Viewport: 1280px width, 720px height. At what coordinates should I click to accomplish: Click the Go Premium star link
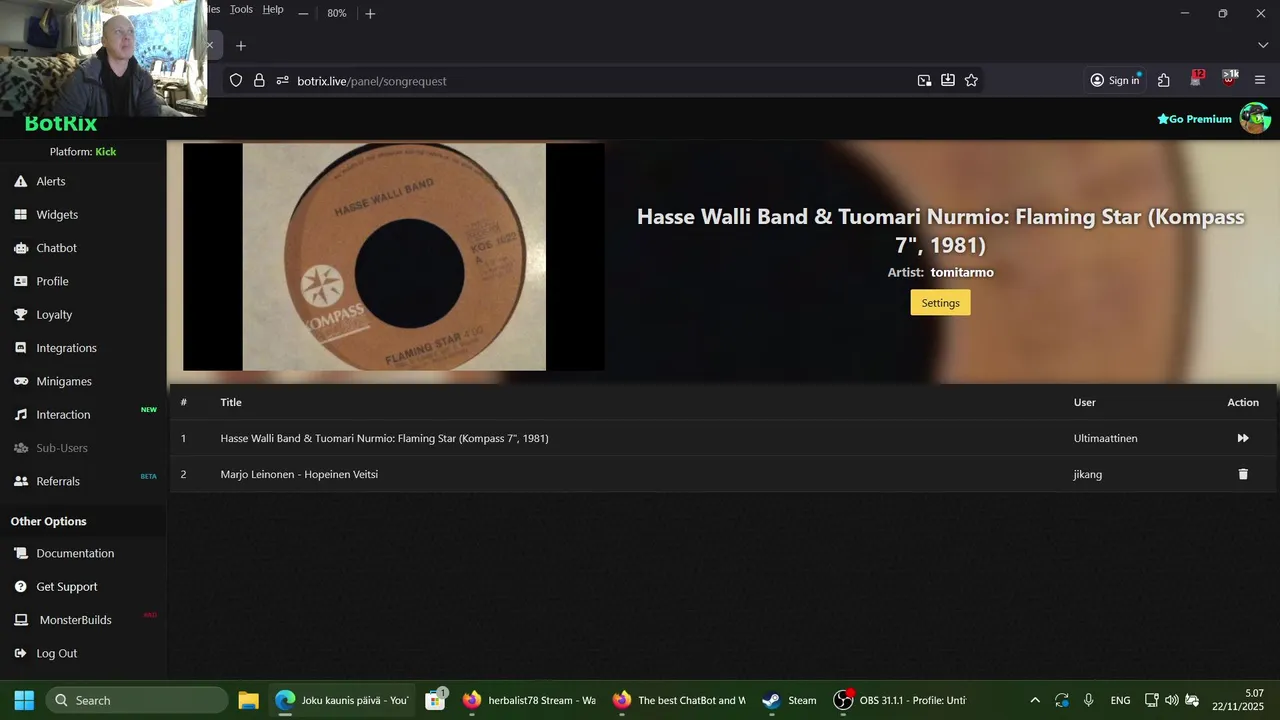[x=1194, y=119]
